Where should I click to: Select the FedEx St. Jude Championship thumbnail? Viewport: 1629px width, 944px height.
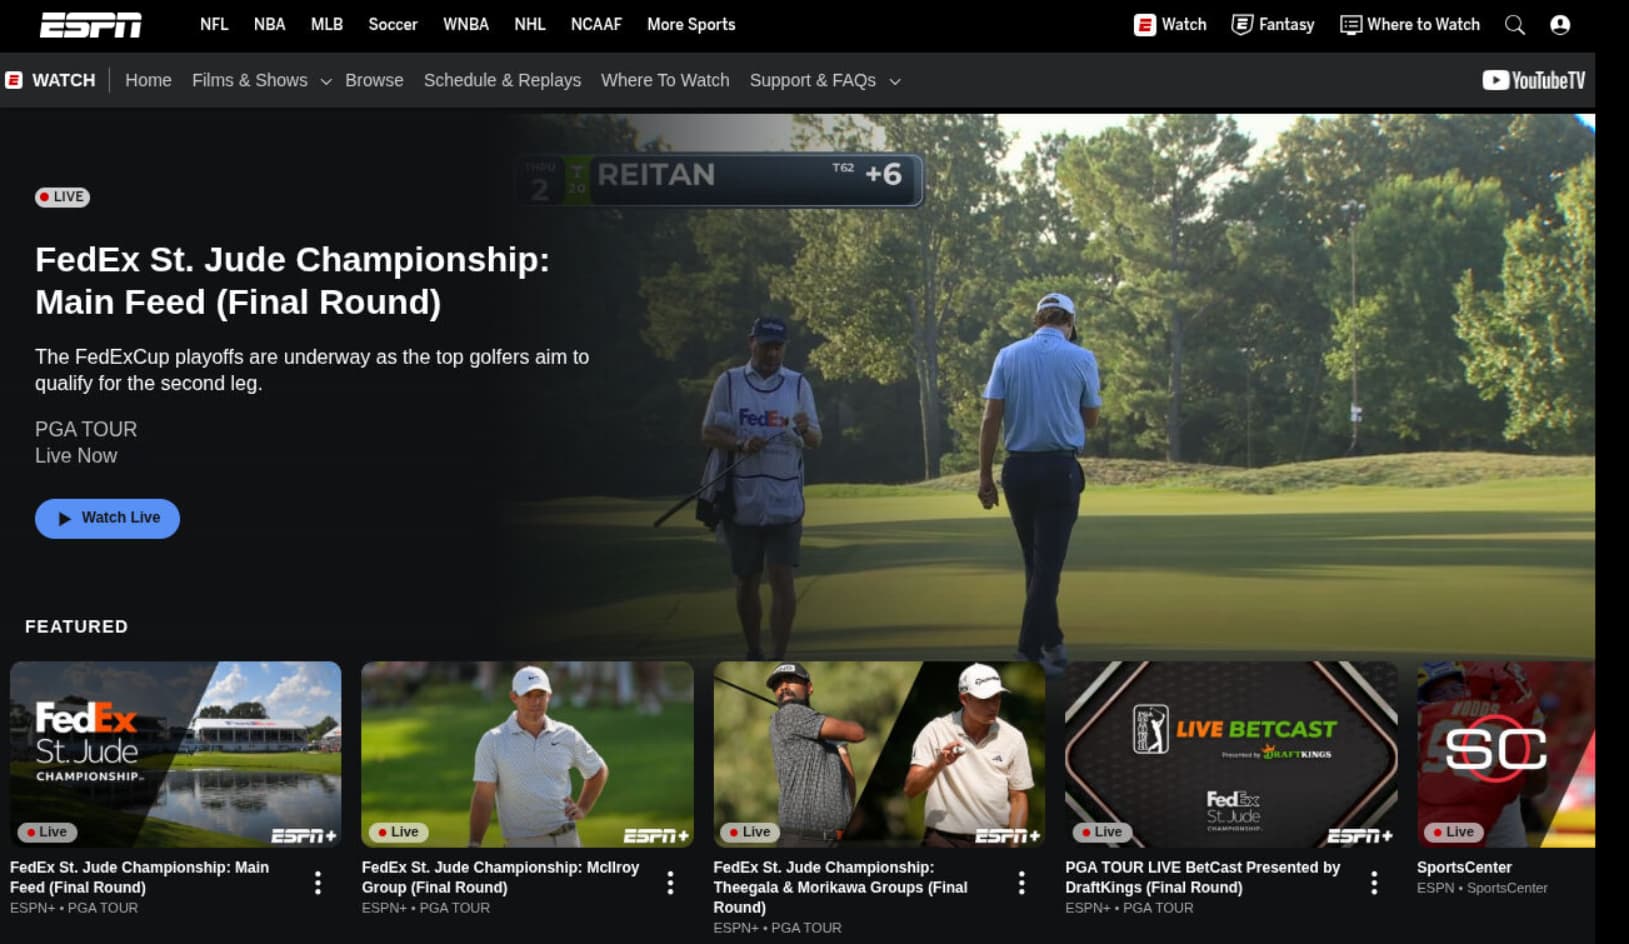pyautogui.click(x=176, y=754)
